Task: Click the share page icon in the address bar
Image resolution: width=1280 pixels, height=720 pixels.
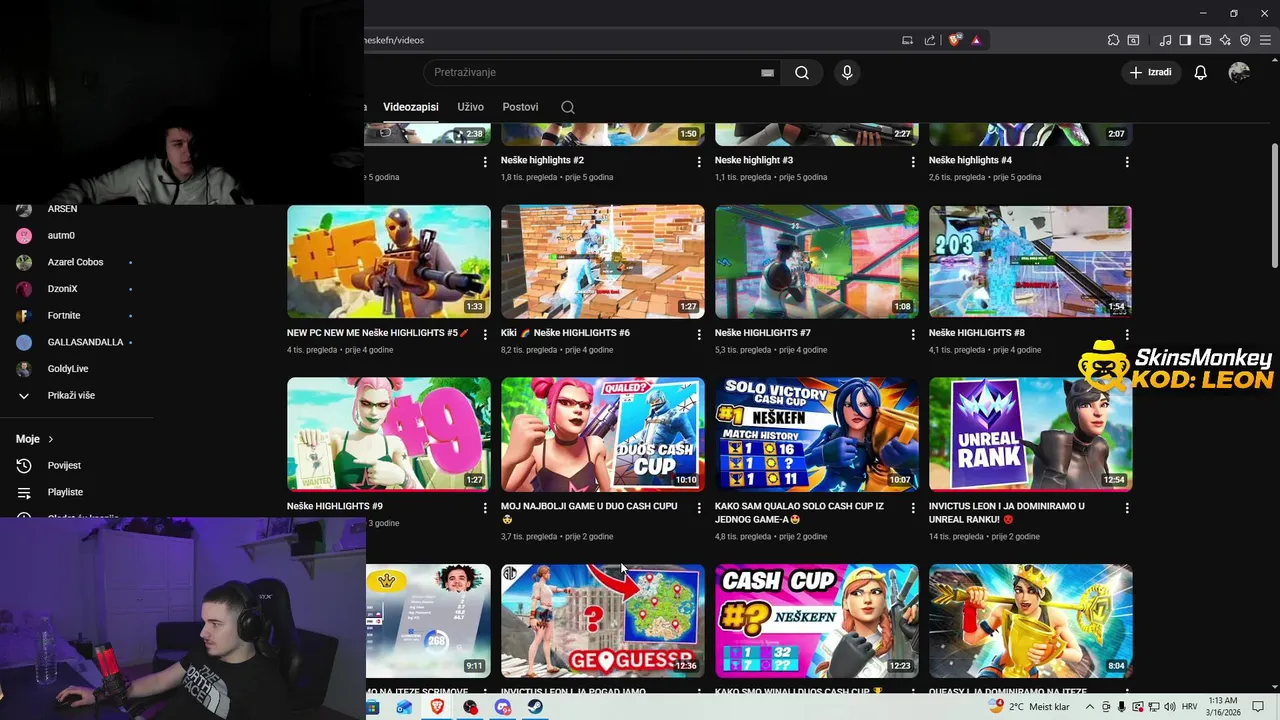Action: (930, 40)
